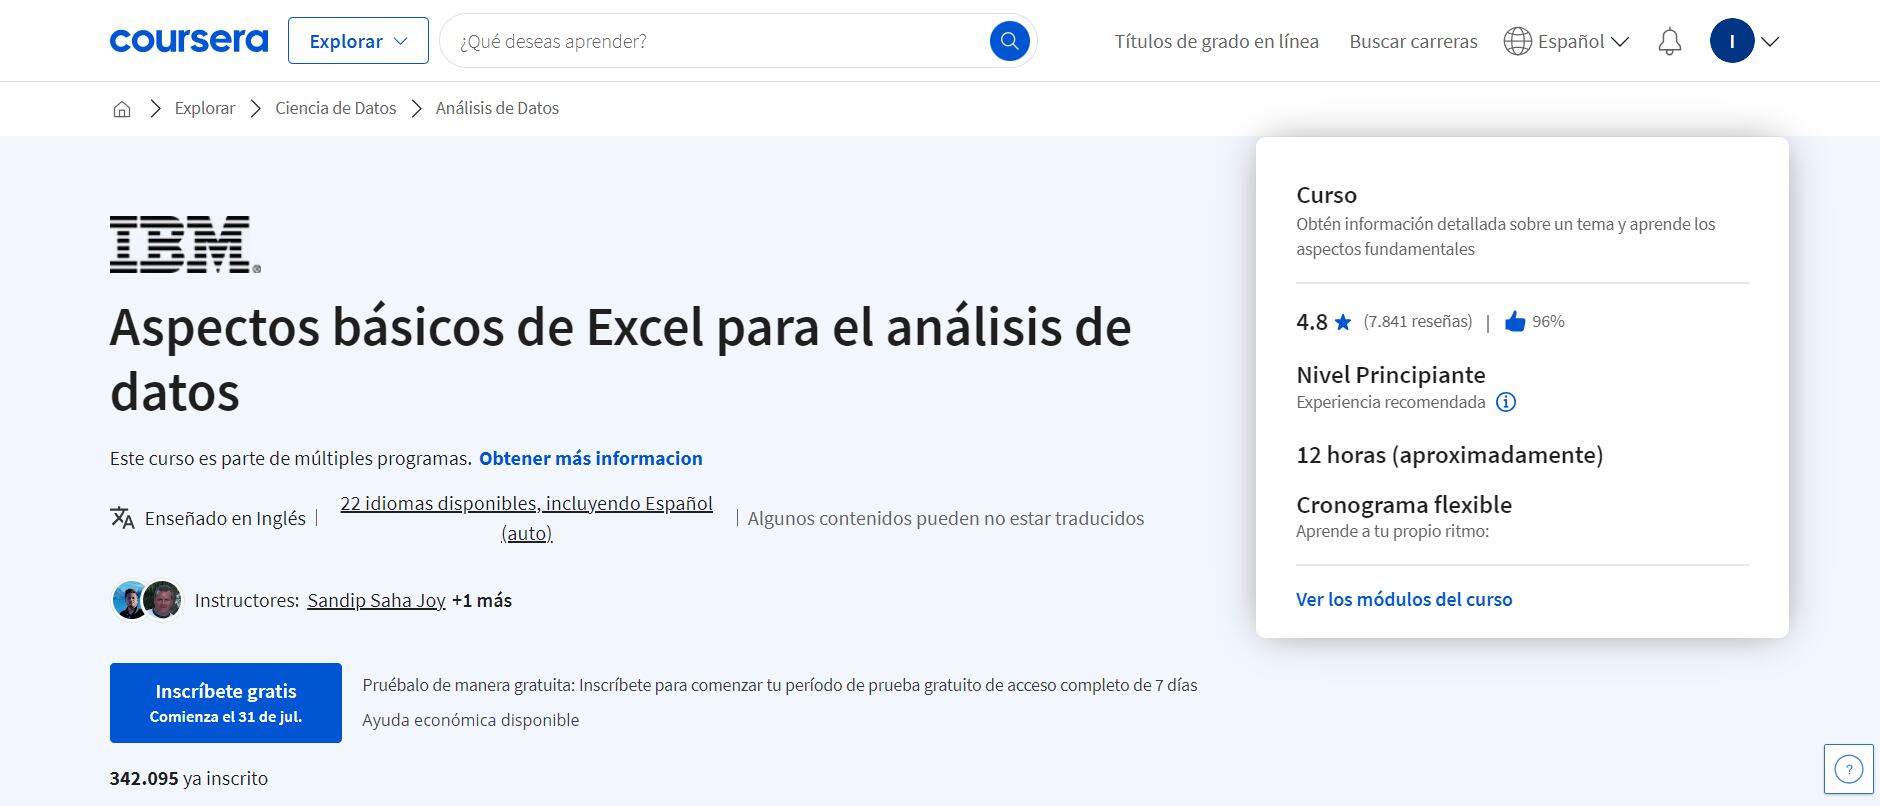Click the course title 'Aspectos básicos de Excel'

(620, 359)
